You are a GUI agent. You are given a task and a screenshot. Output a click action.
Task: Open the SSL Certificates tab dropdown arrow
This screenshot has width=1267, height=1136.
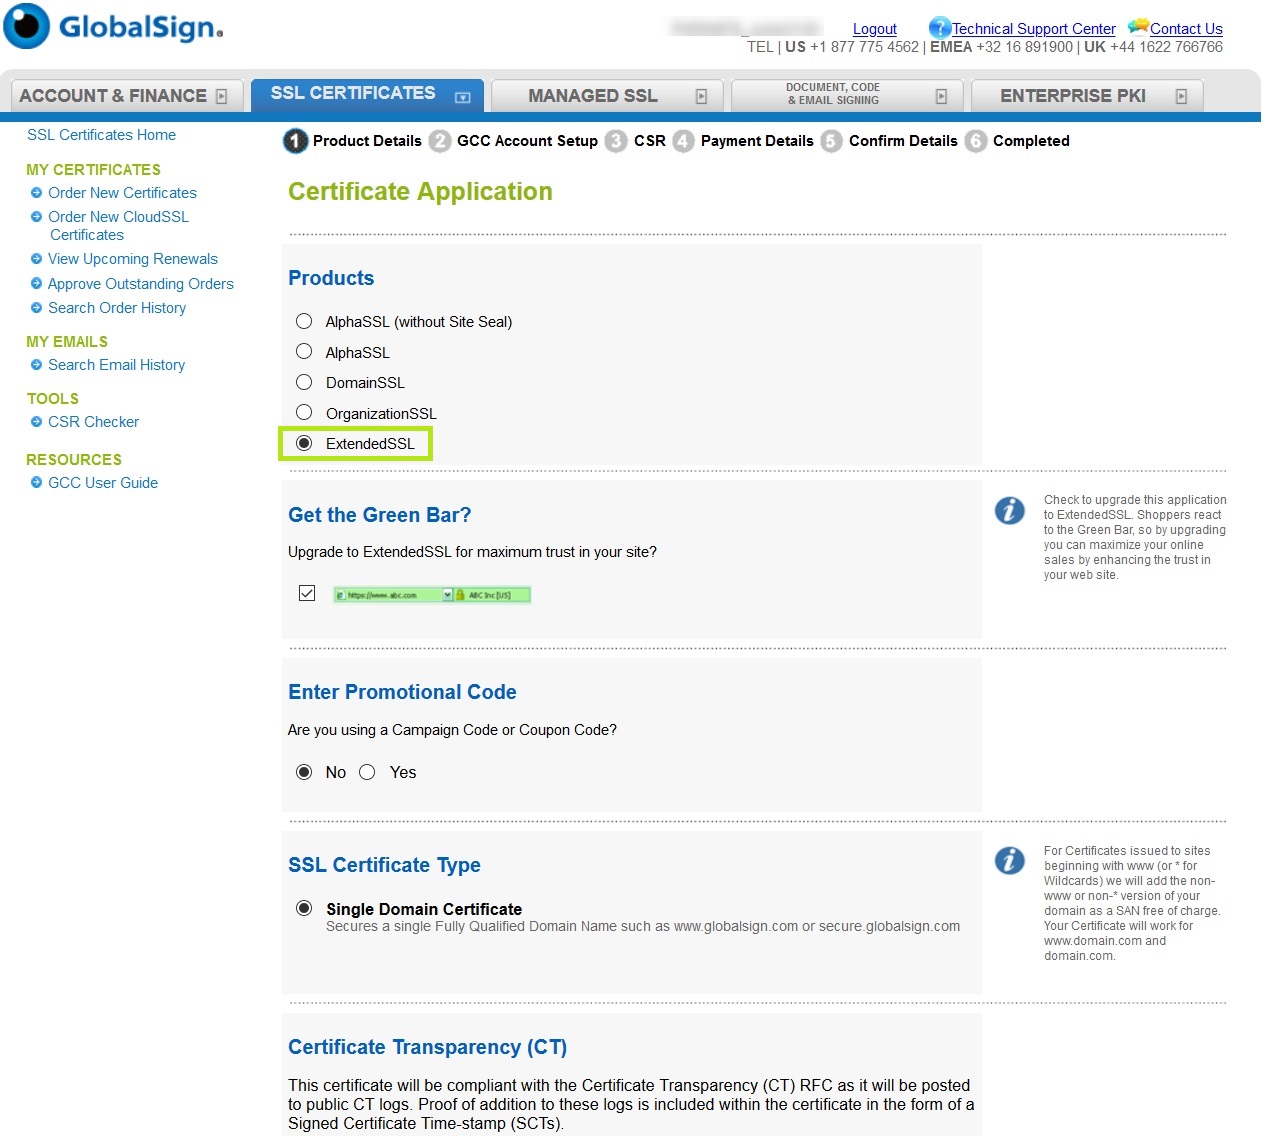pos(462,97)
